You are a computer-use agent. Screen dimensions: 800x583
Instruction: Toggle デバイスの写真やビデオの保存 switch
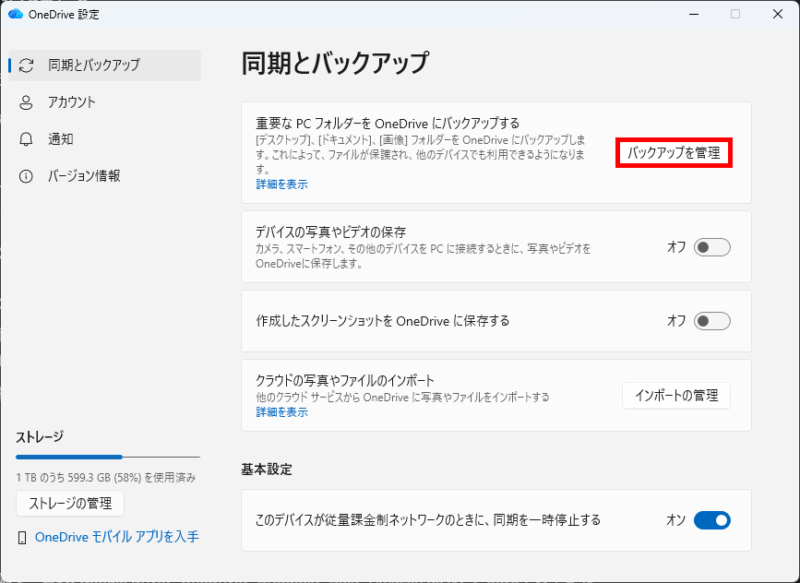(712, 247)
